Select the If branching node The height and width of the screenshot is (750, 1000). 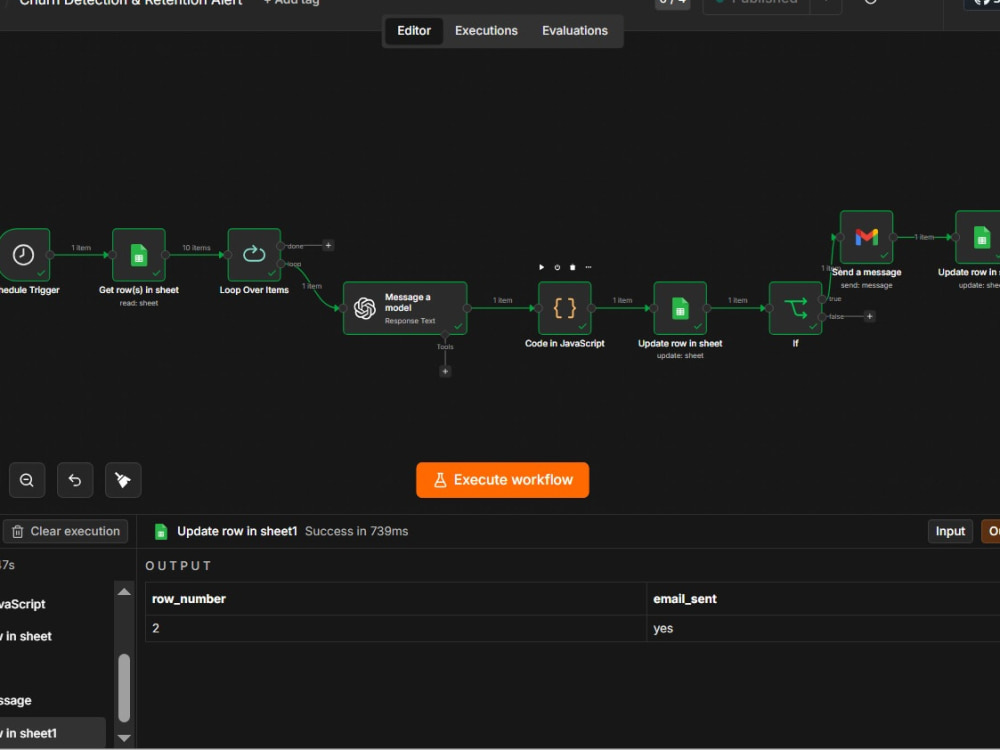pyautogui.click(x=795, y=308)
